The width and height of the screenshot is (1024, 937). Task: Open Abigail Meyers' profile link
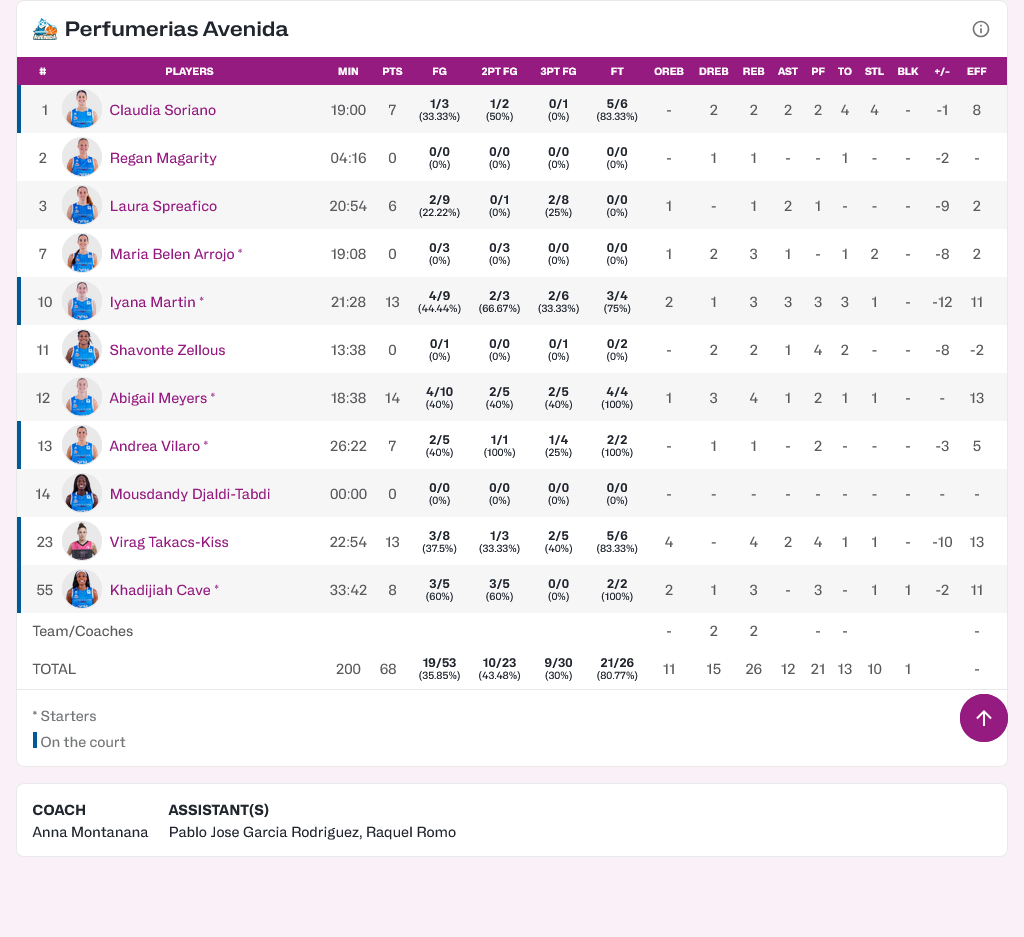158,398
